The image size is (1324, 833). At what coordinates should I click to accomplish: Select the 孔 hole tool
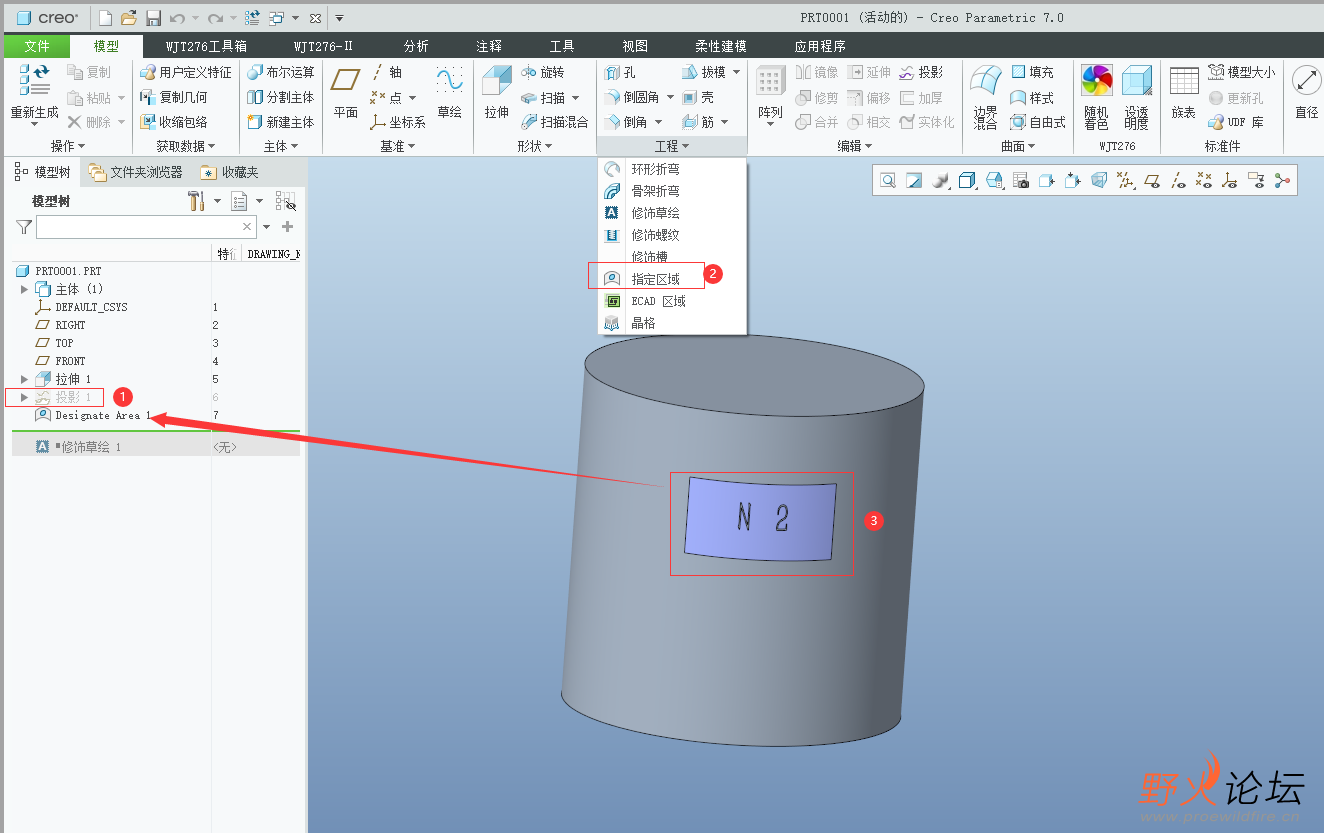[620, 72]
